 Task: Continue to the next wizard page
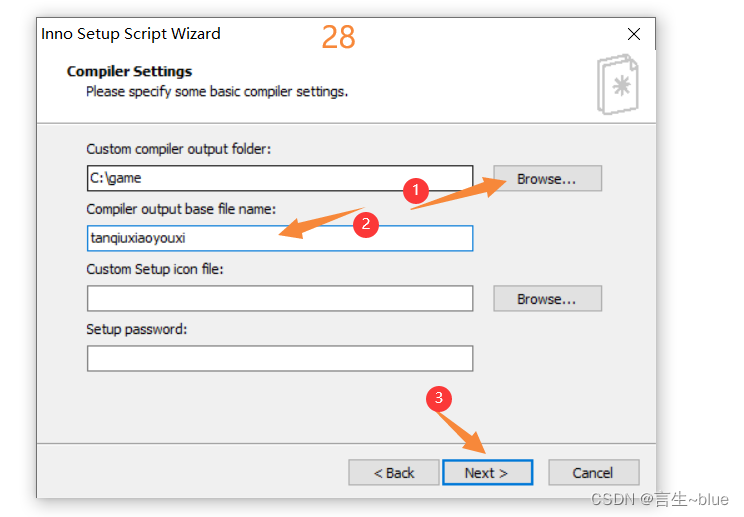(x=487, y=472)
